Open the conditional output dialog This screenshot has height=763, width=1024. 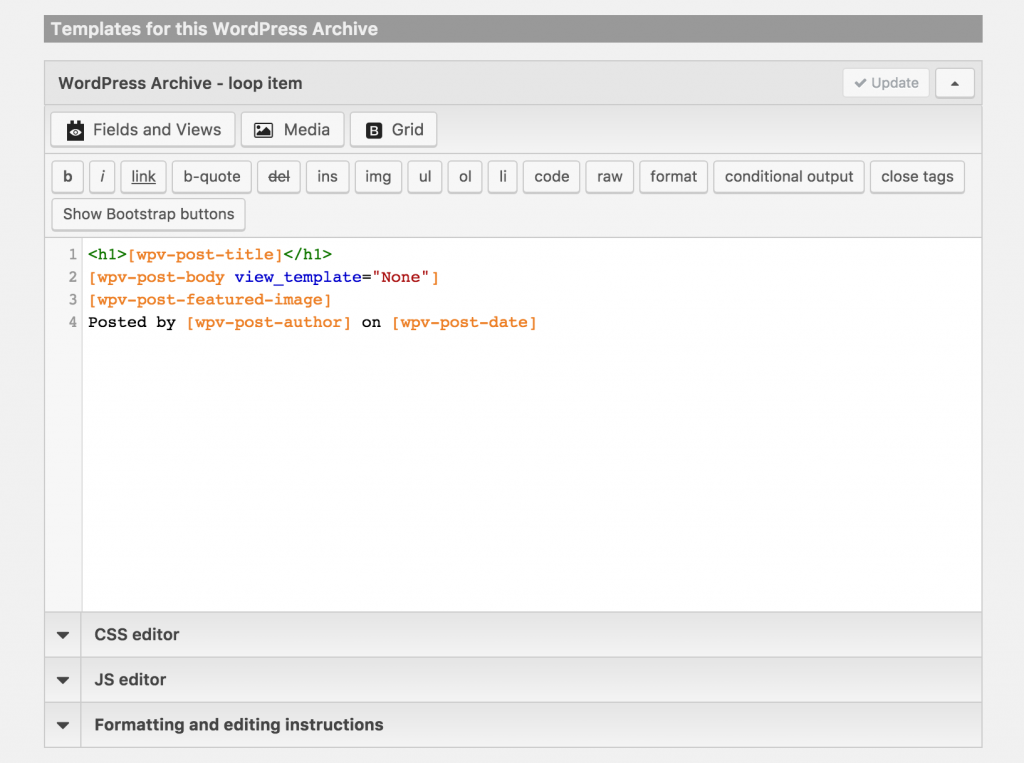click(x=789, y=176)
